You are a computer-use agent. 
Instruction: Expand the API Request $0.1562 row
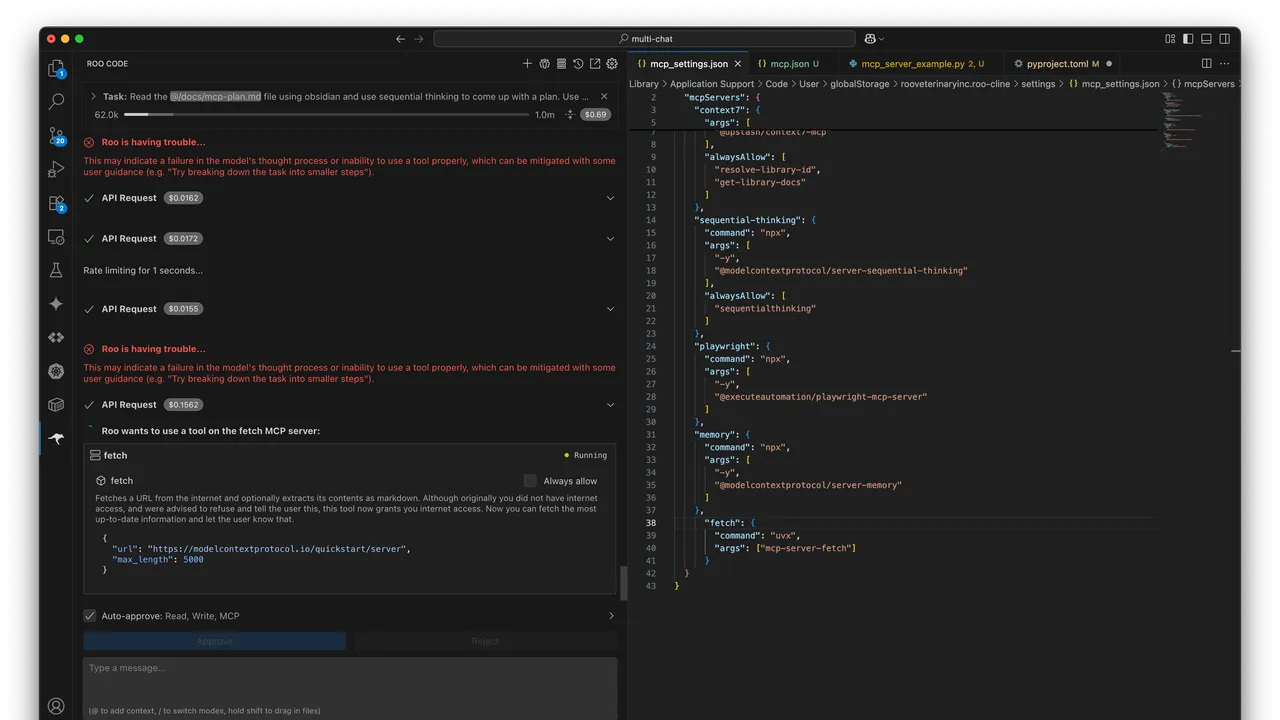coord(610,405)
